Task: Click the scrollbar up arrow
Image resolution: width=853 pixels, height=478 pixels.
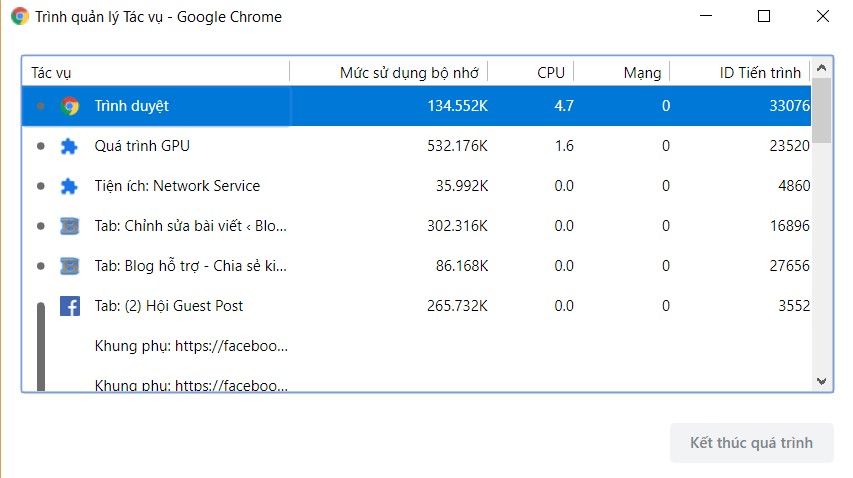Action: click(x=821, y=68)
